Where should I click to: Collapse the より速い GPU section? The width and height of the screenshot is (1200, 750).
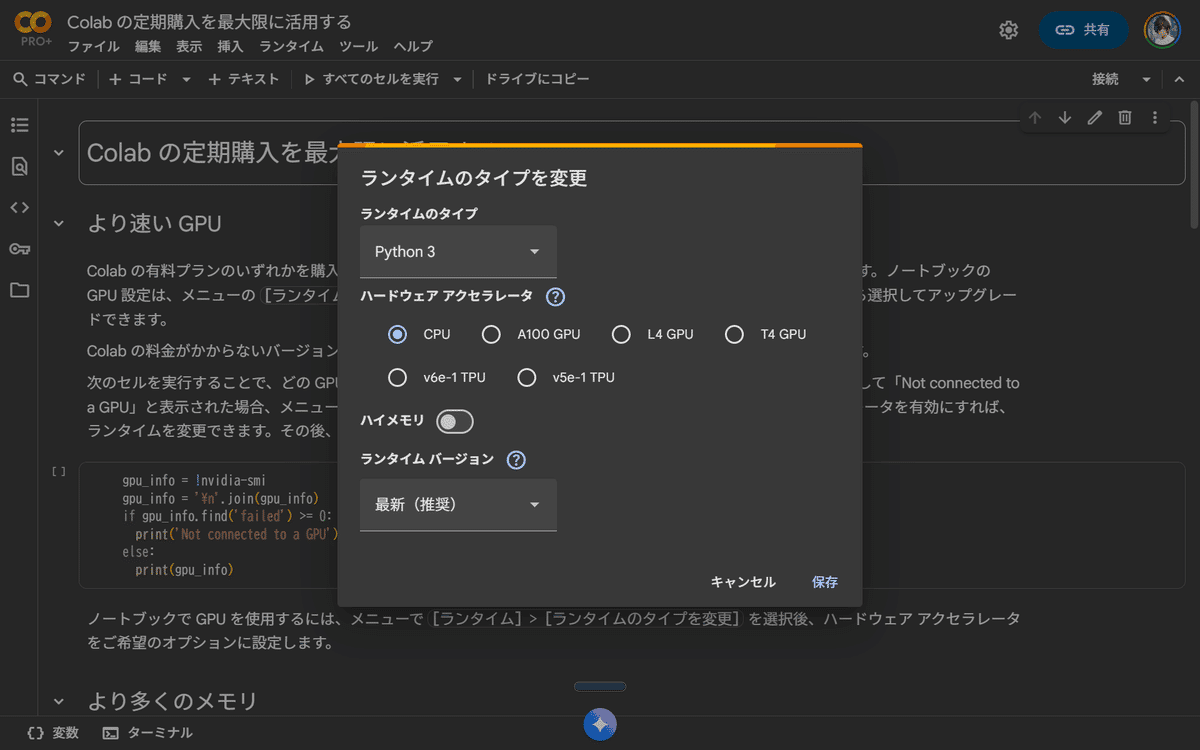click(59, 223)
